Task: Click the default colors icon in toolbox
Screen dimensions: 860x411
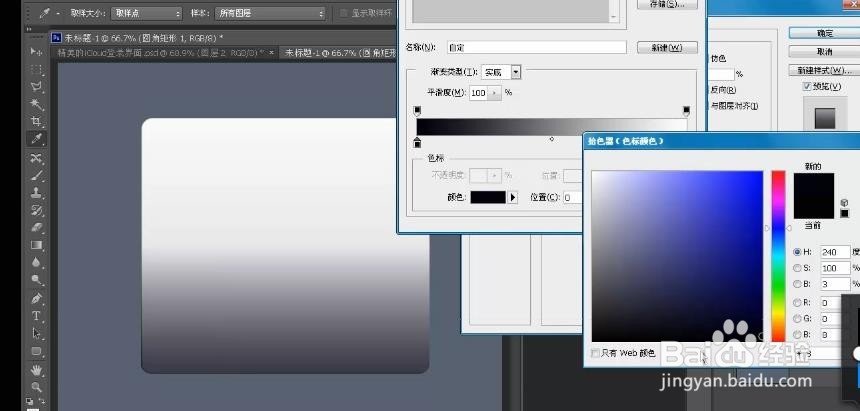Action: click(x=30, y=401)
